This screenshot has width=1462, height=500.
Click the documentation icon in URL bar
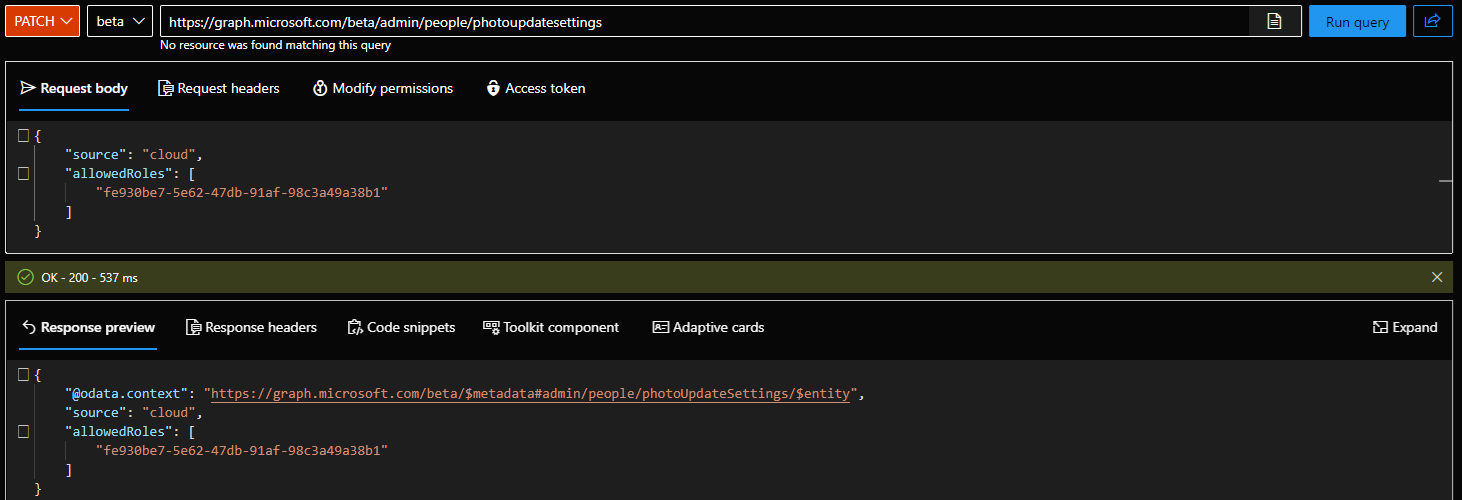pyautogui.click(x=1274, y=21)
